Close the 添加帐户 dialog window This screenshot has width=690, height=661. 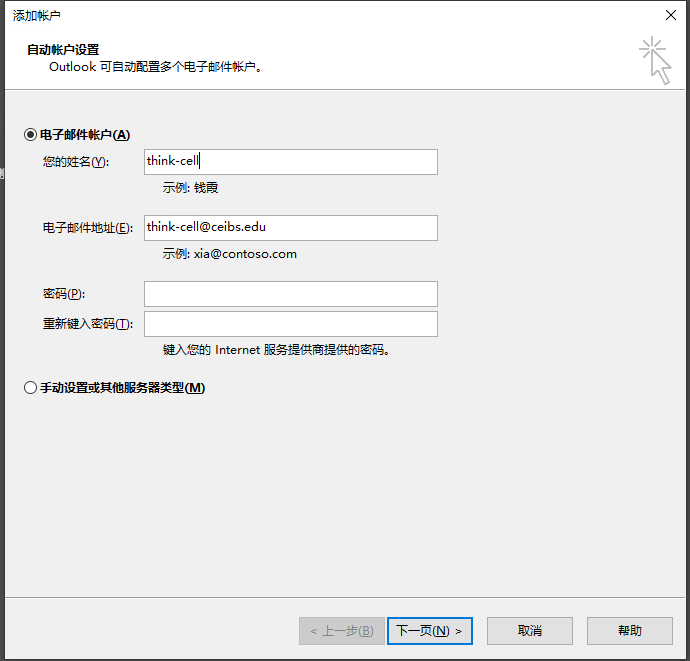[x=668, y=15]
